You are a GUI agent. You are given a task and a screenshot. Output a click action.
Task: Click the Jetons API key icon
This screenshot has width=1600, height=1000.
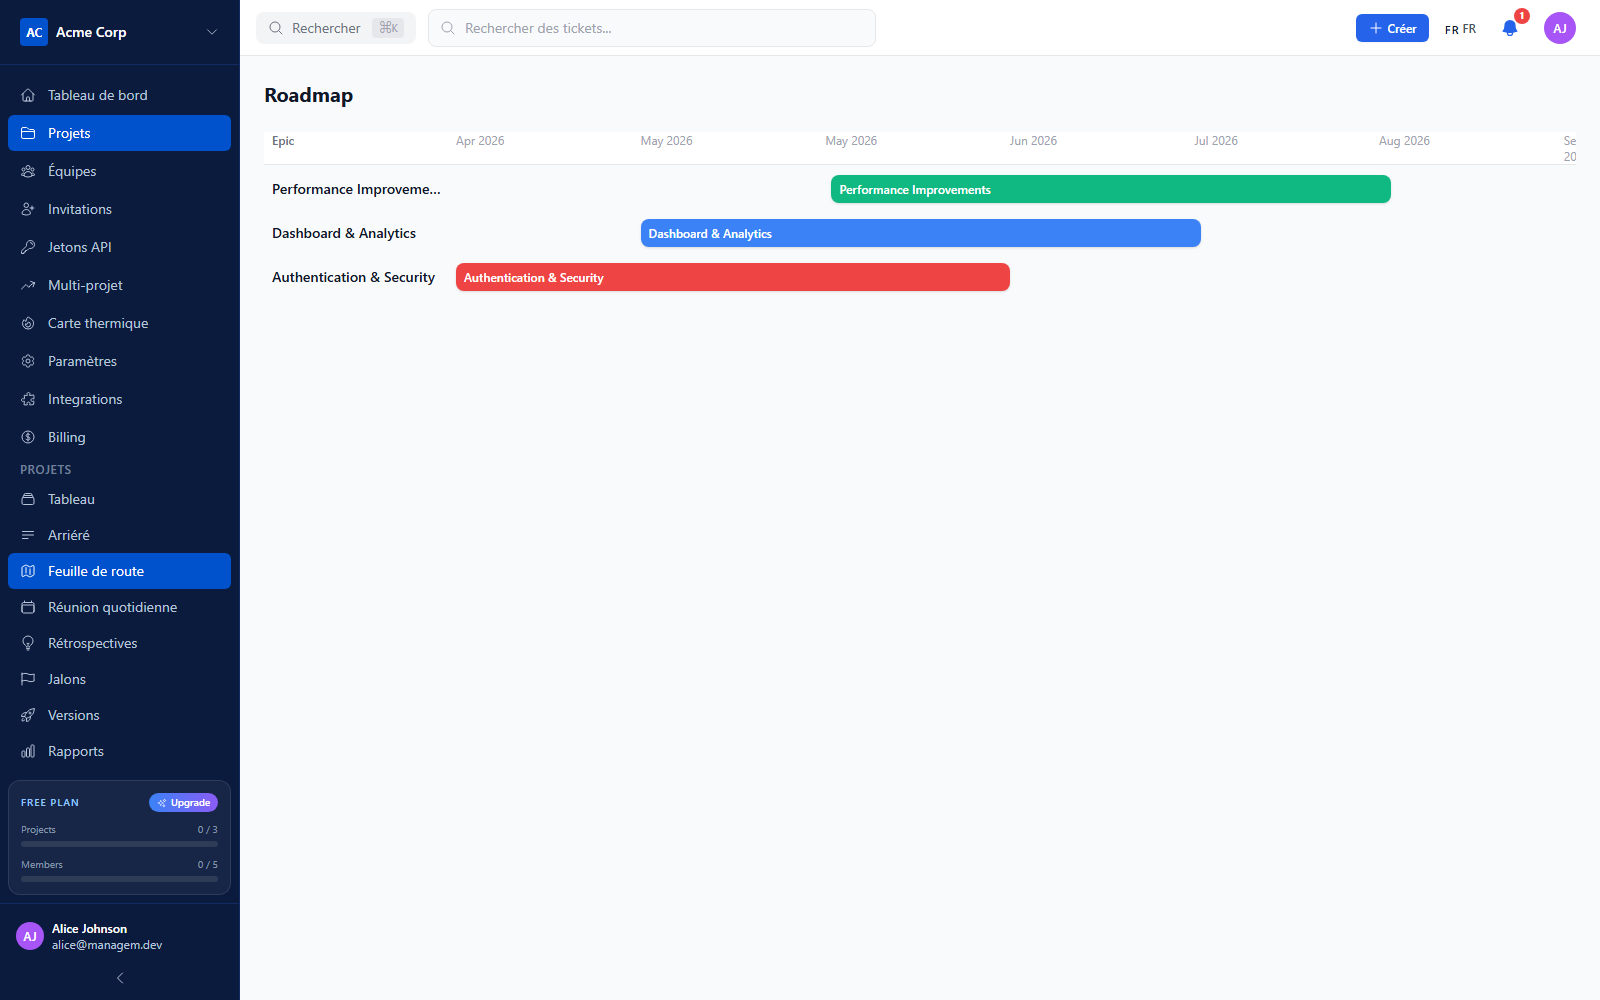pos(28,247)
